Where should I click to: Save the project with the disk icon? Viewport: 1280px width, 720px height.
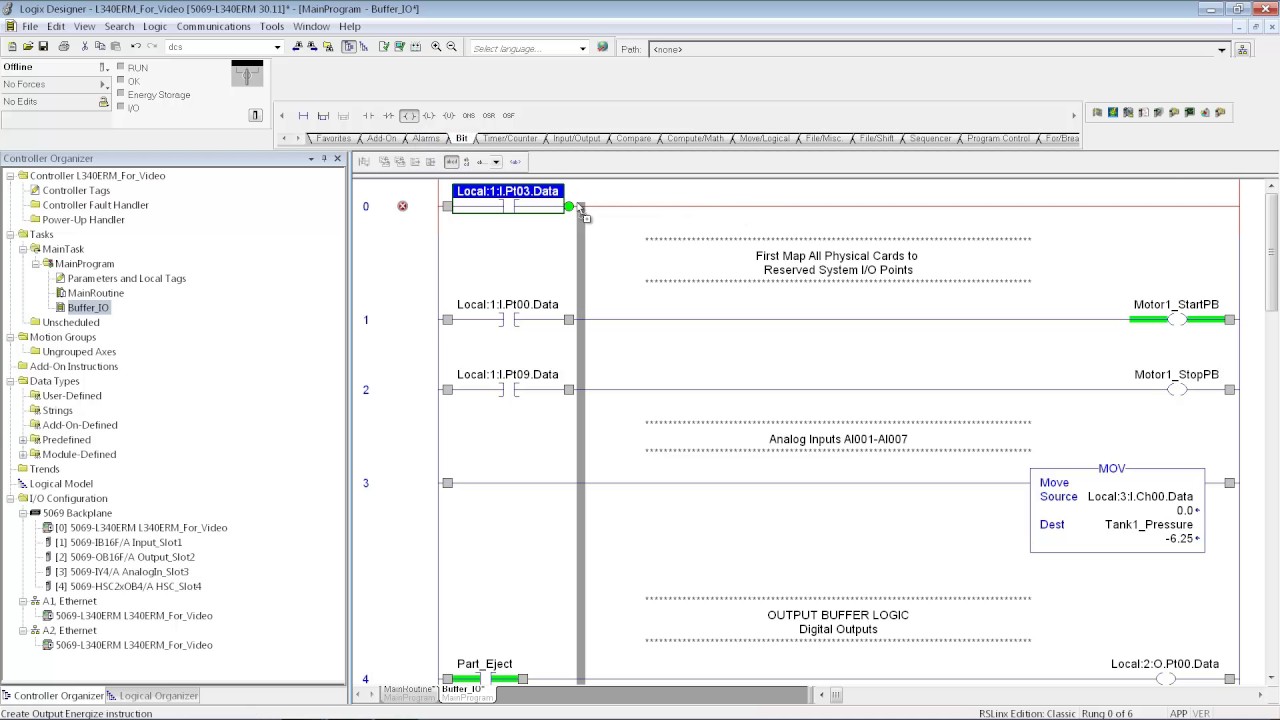point(42,47)
